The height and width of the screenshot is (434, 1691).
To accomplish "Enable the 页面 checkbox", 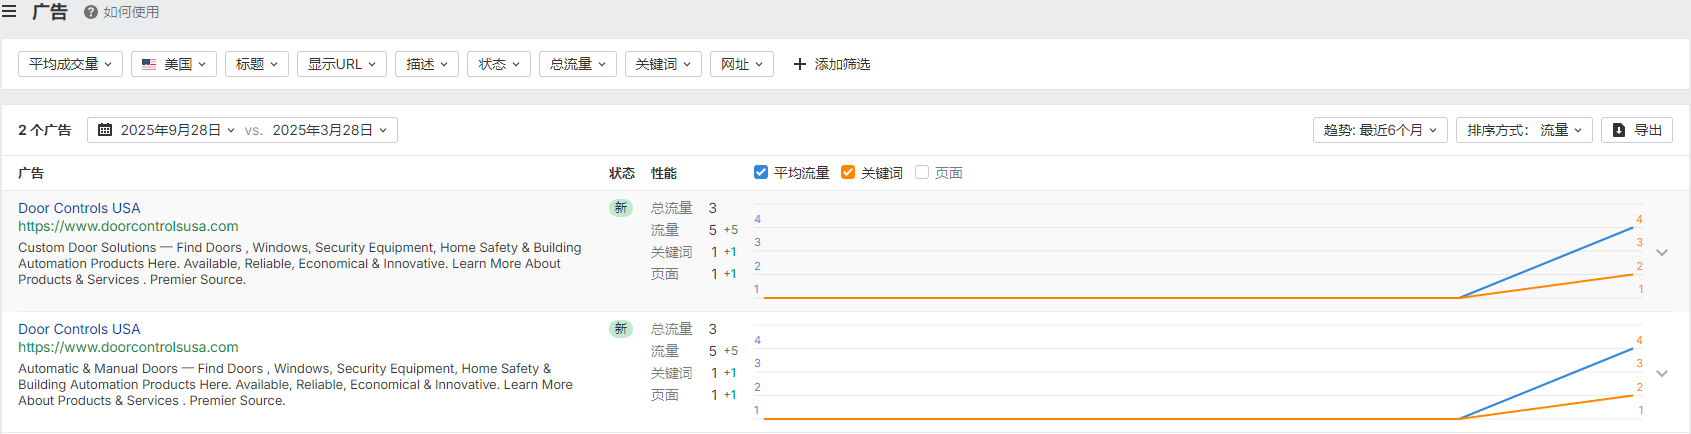I will 922,172.
